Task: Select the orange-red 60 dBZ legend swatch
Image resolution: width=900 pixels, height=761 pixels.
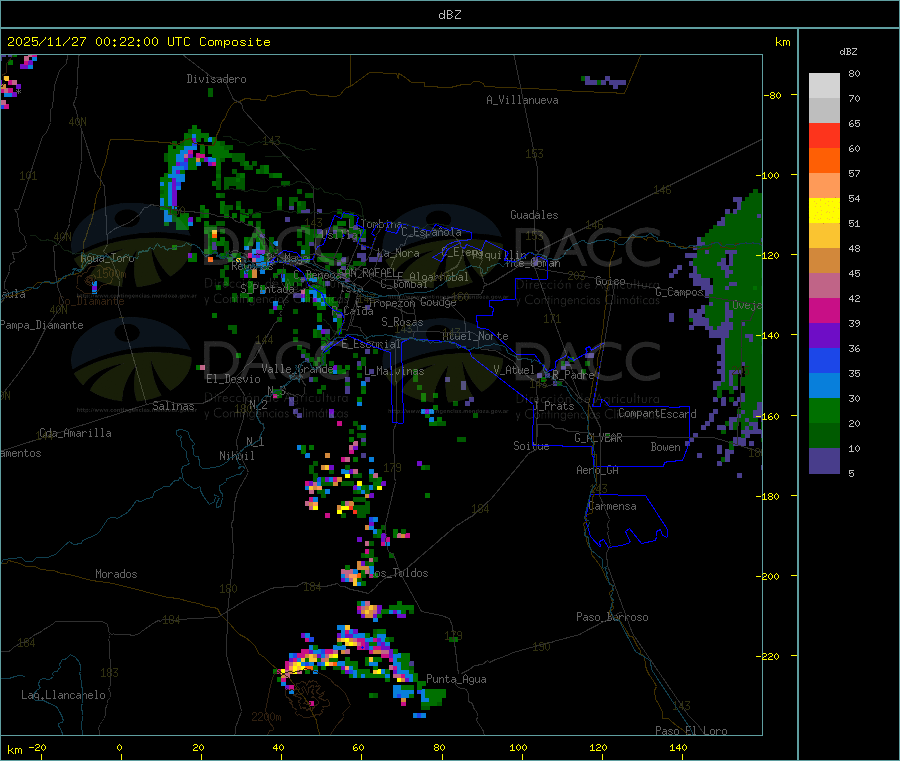Action: pos(824,161)
